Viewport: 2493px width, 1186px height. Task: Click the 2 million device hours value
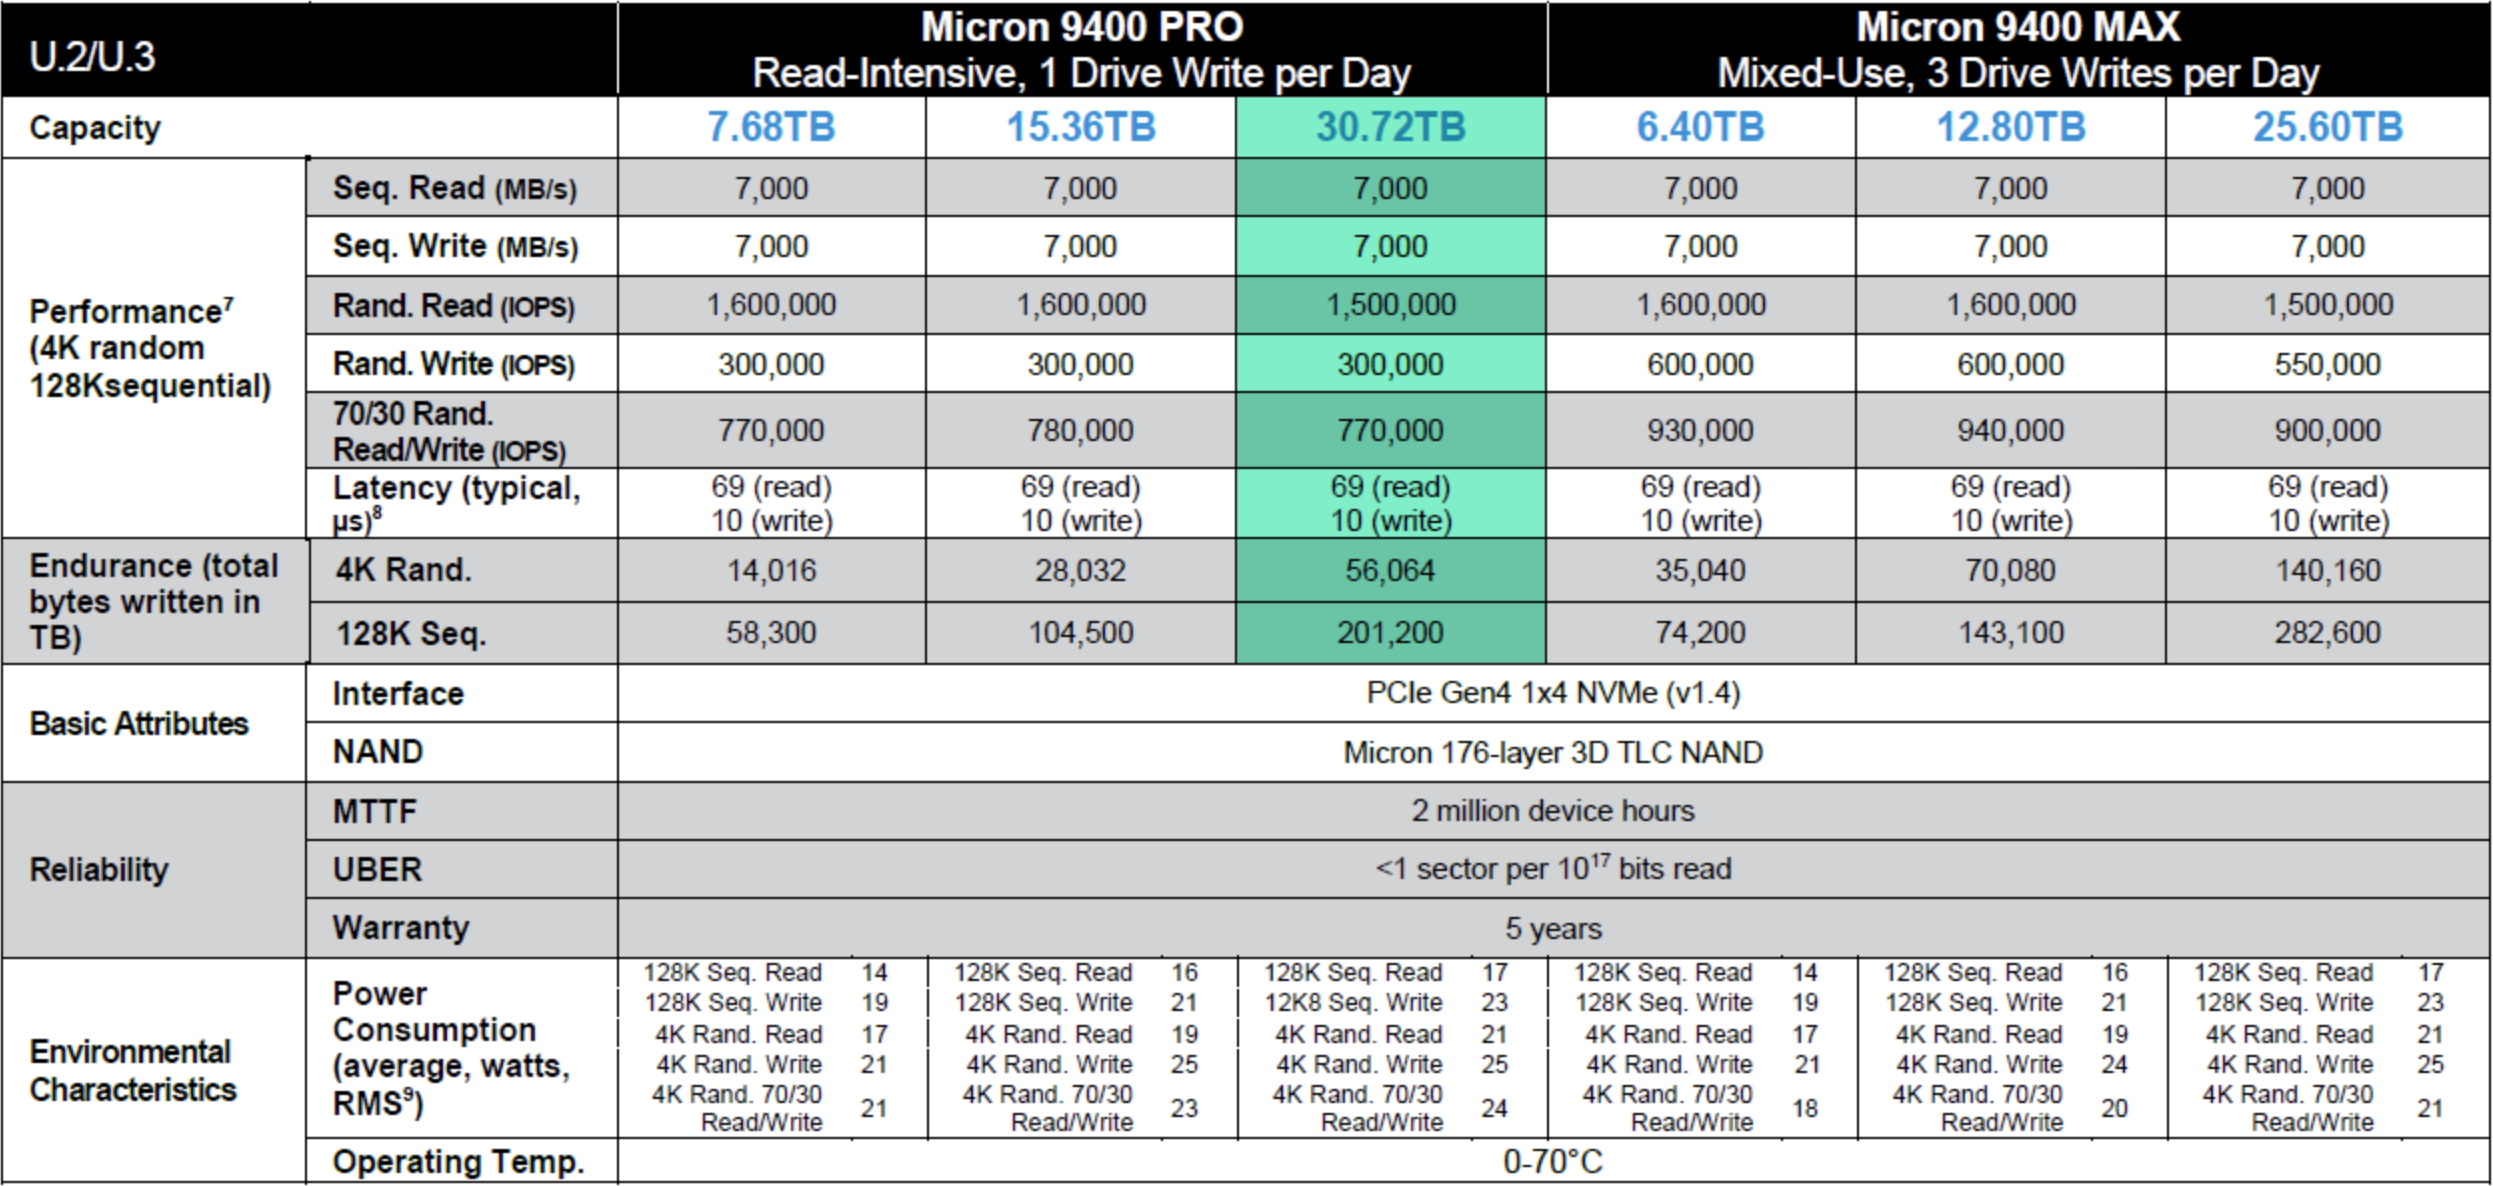1553,810
